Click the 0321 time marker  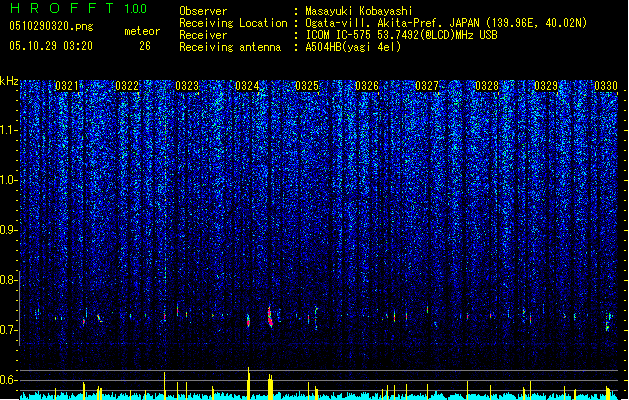coord(67,86)
